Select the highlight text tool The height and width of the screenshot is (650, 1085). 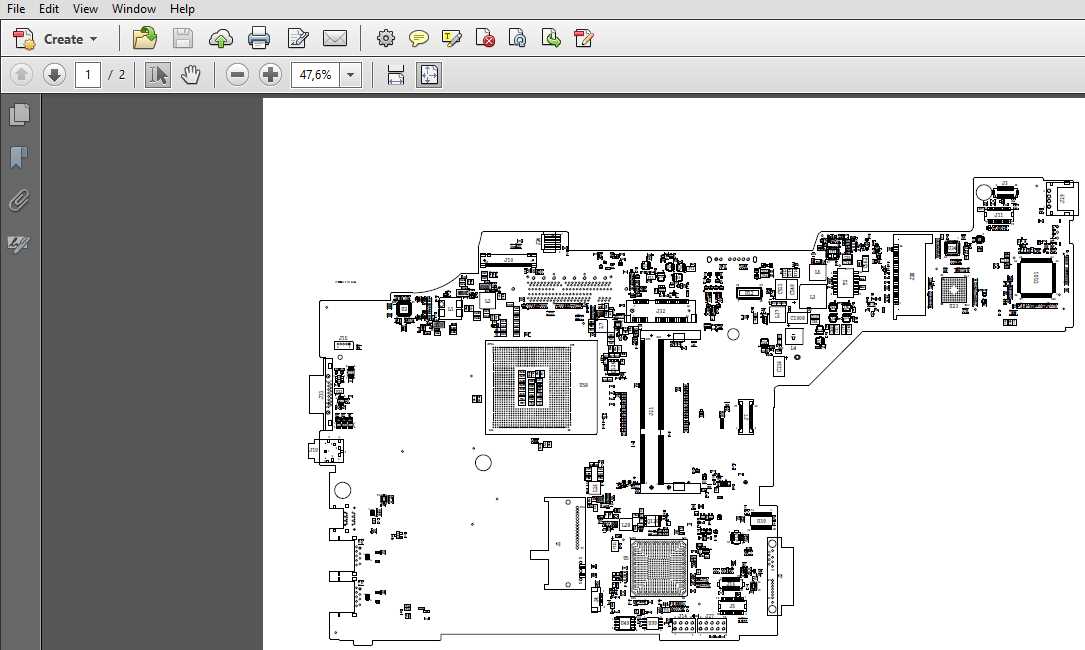451,39
